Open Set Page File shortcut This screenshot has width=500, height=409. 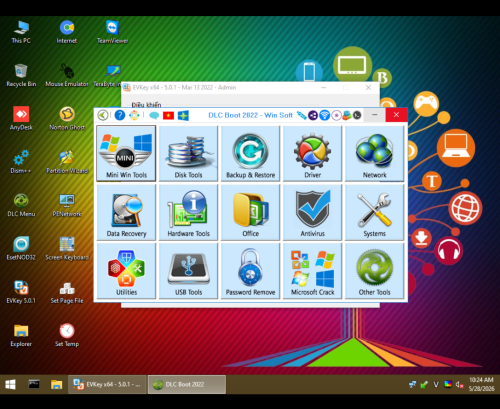pyautogui.click(x=67, y=292)
